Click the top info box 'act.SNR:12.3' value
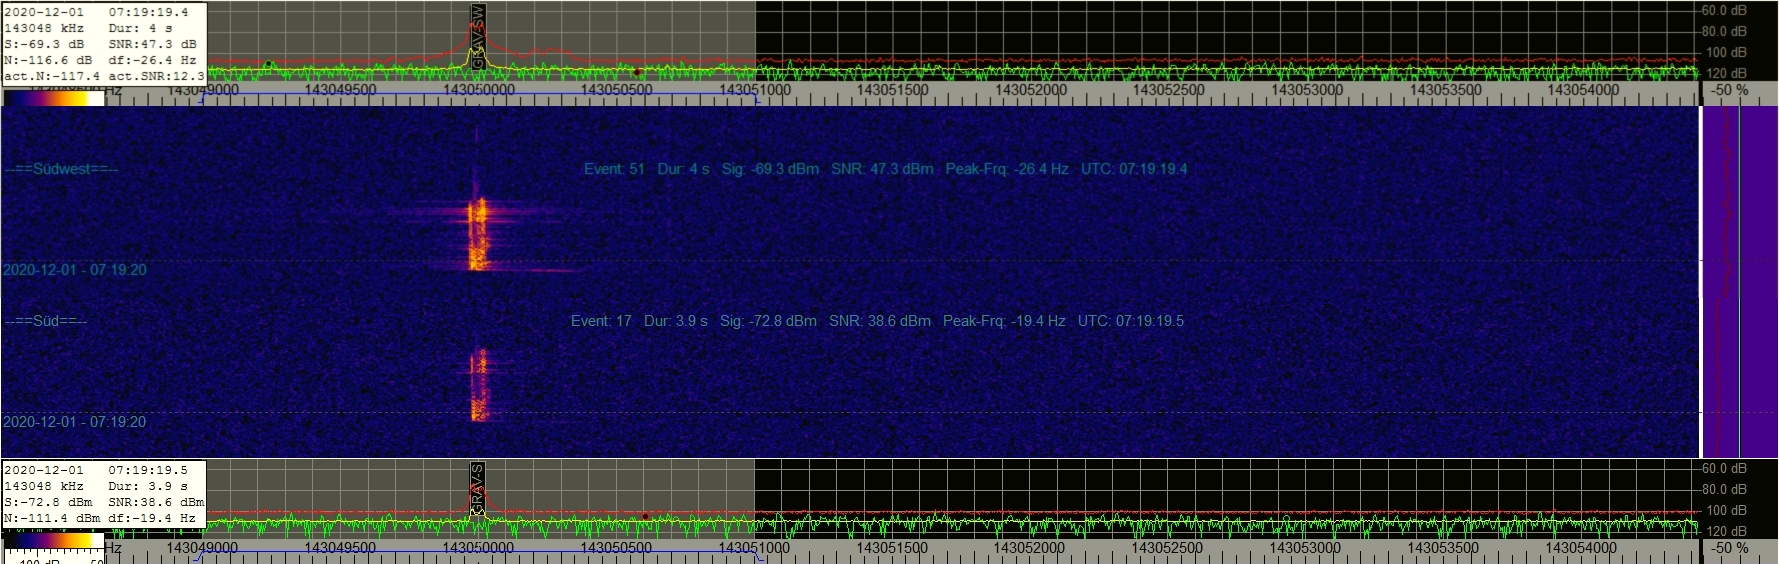This screenshot has width=1779, height=564. click(x=156, y=76)
